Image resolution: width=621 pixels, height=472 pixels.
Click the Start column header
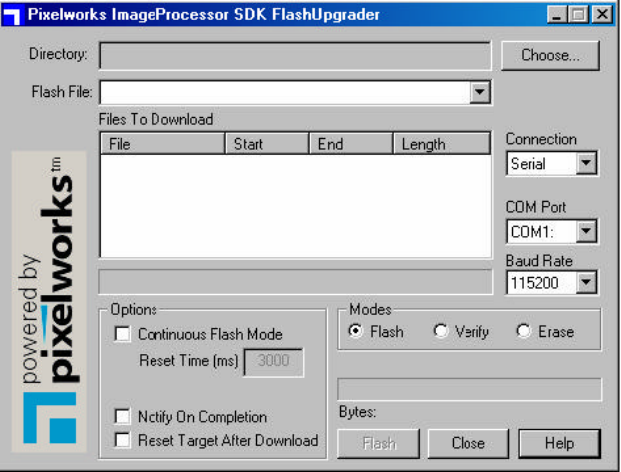coord(267,144)
